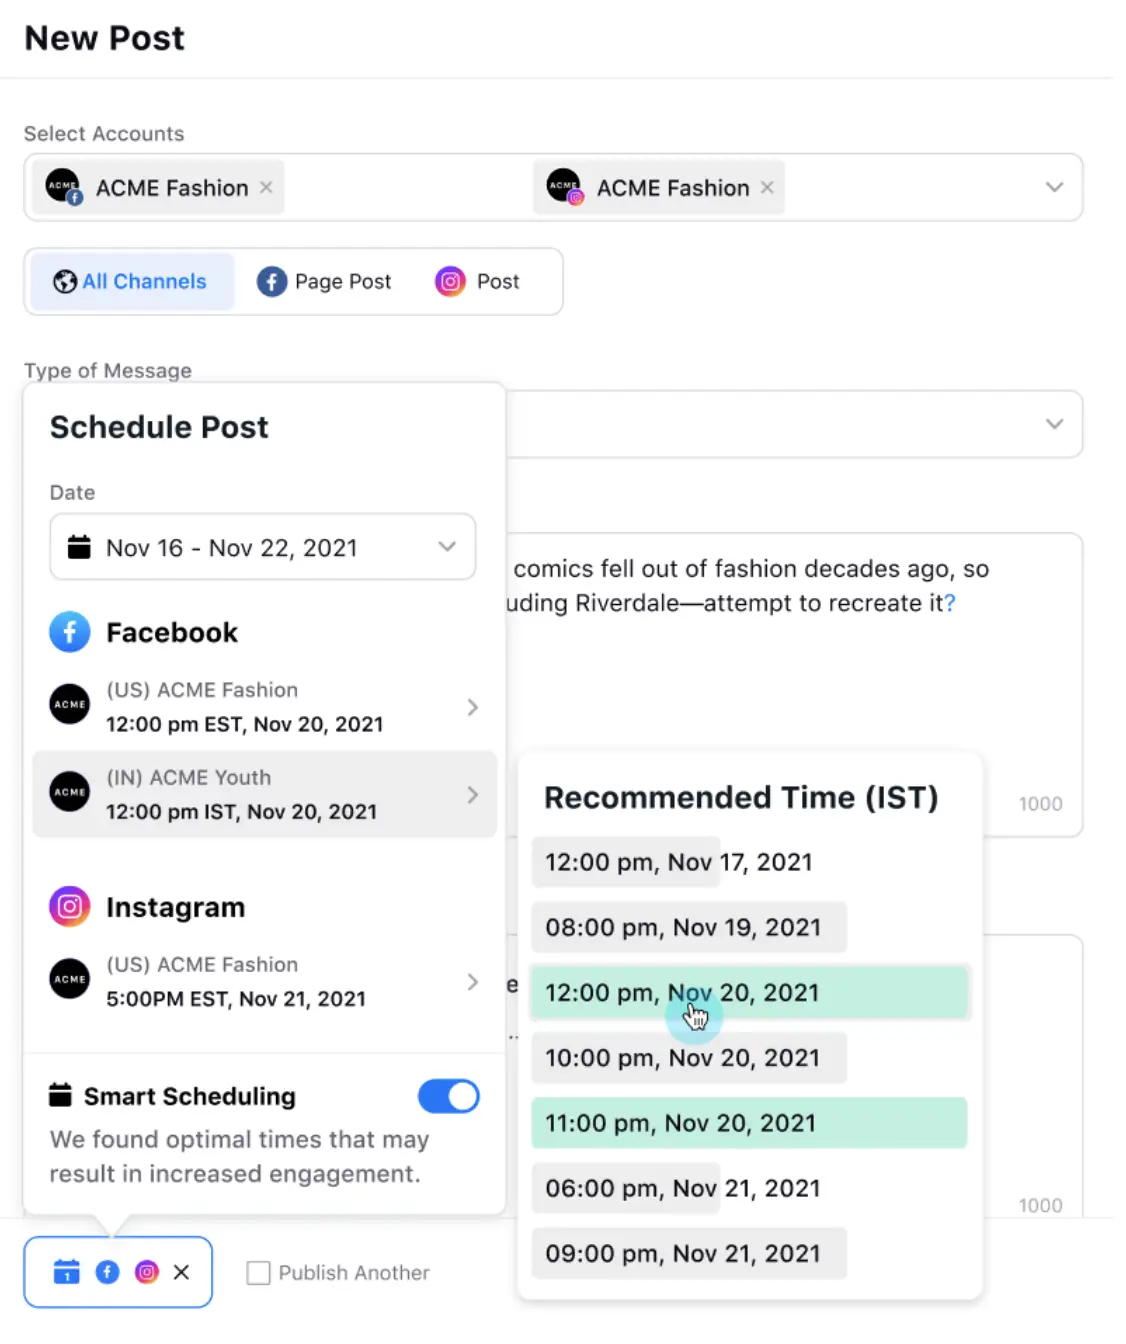The image size is (1126, 1344).
Task: Remove the Facebook ACME Fashion account chip
Action: (x=266, y=187)
